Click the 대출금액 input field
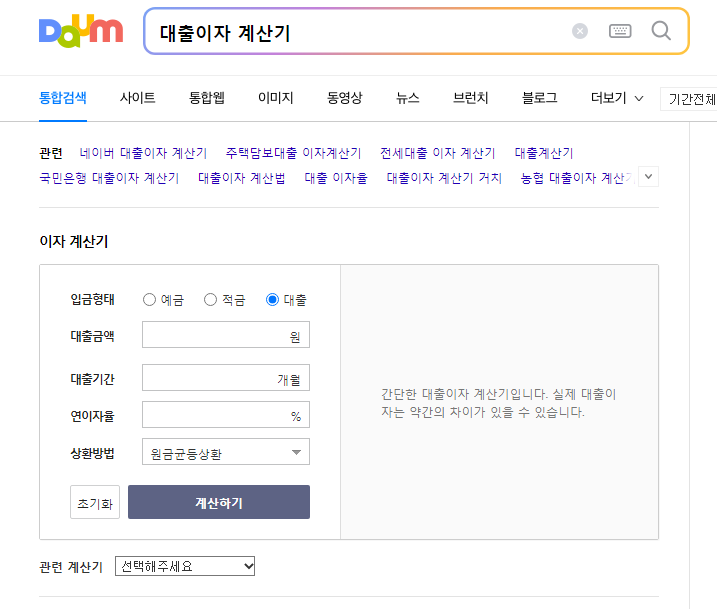 pos(226,335)
